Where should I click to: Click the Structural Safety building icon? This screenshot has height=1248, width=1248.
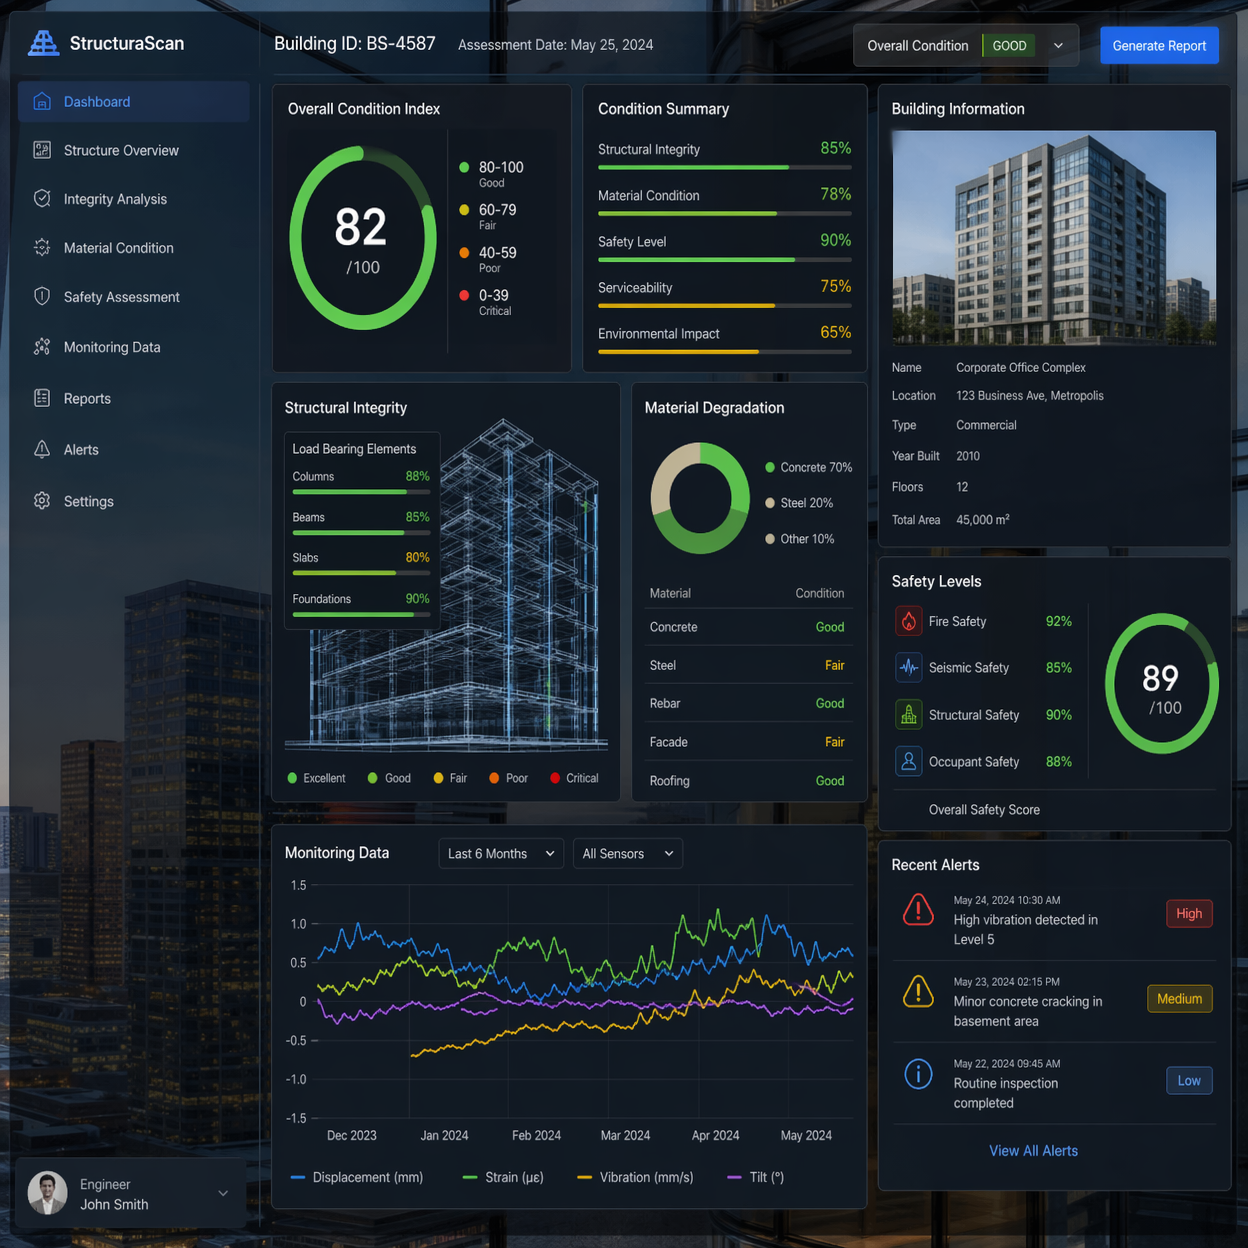[908, 714]
